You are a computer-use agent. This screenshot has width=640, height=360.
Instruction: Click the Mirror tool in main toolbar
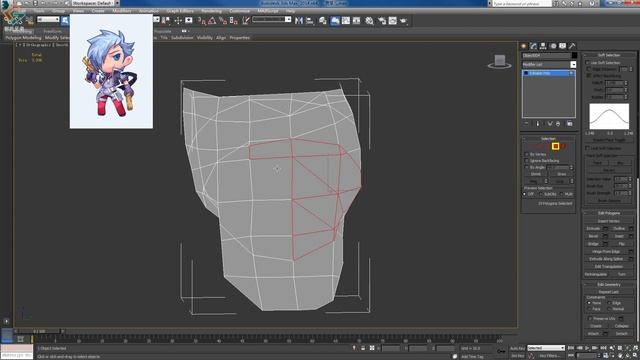[299, 20]
